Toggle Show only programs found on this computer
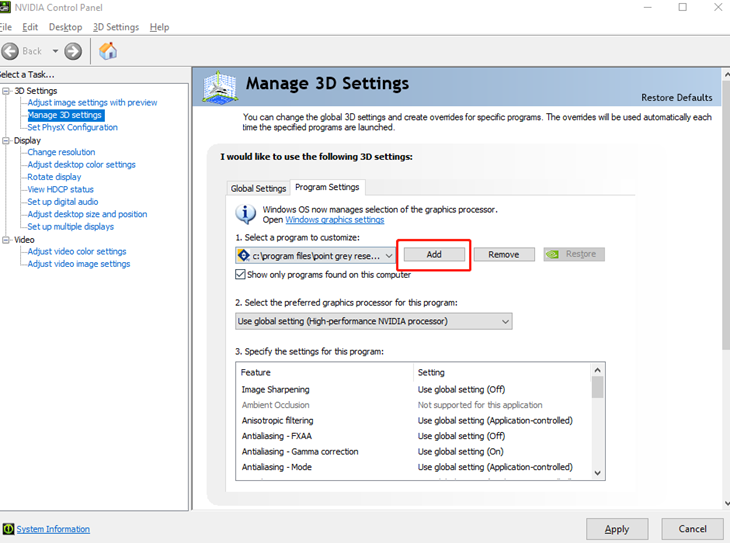Screen dimensions: 730x543 [x=240, y=274]
